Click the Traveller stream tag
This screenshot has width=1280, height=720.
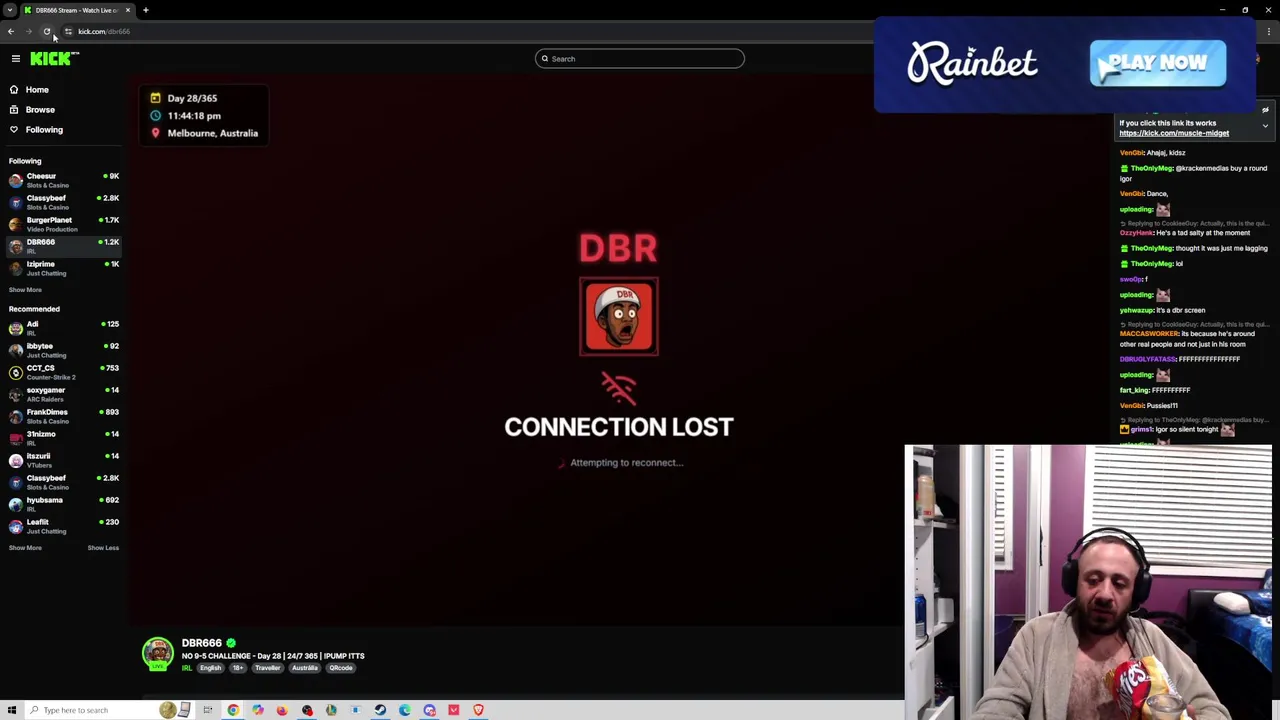[x=267, y=668]
